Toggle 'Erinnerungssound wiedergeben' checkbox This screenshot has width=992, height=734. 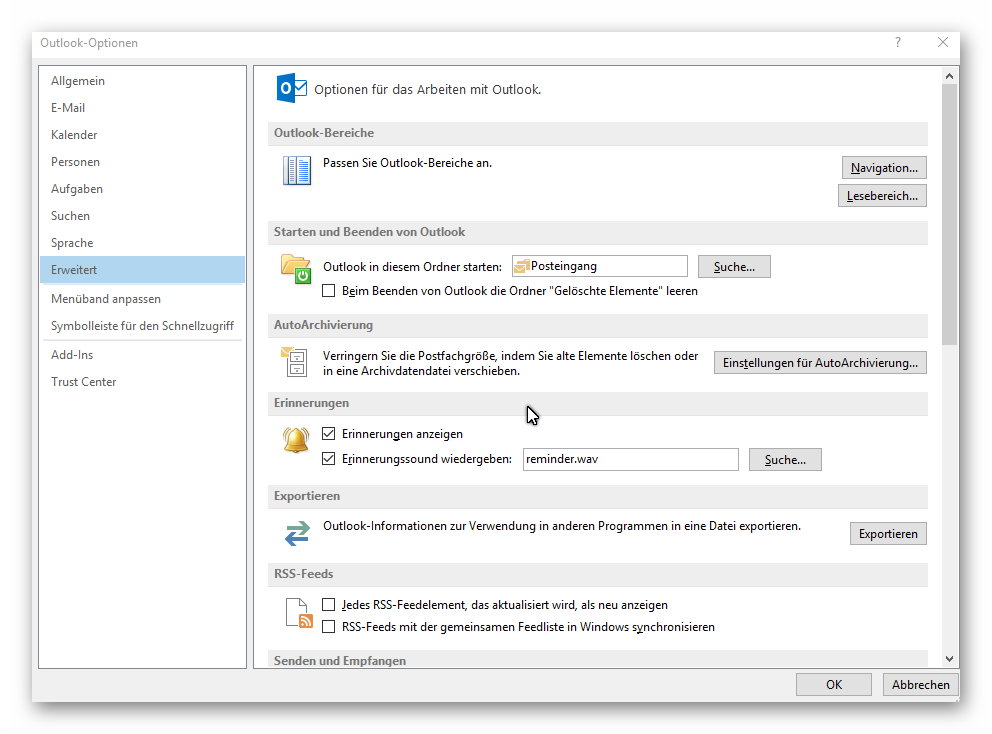click(328, 459)
